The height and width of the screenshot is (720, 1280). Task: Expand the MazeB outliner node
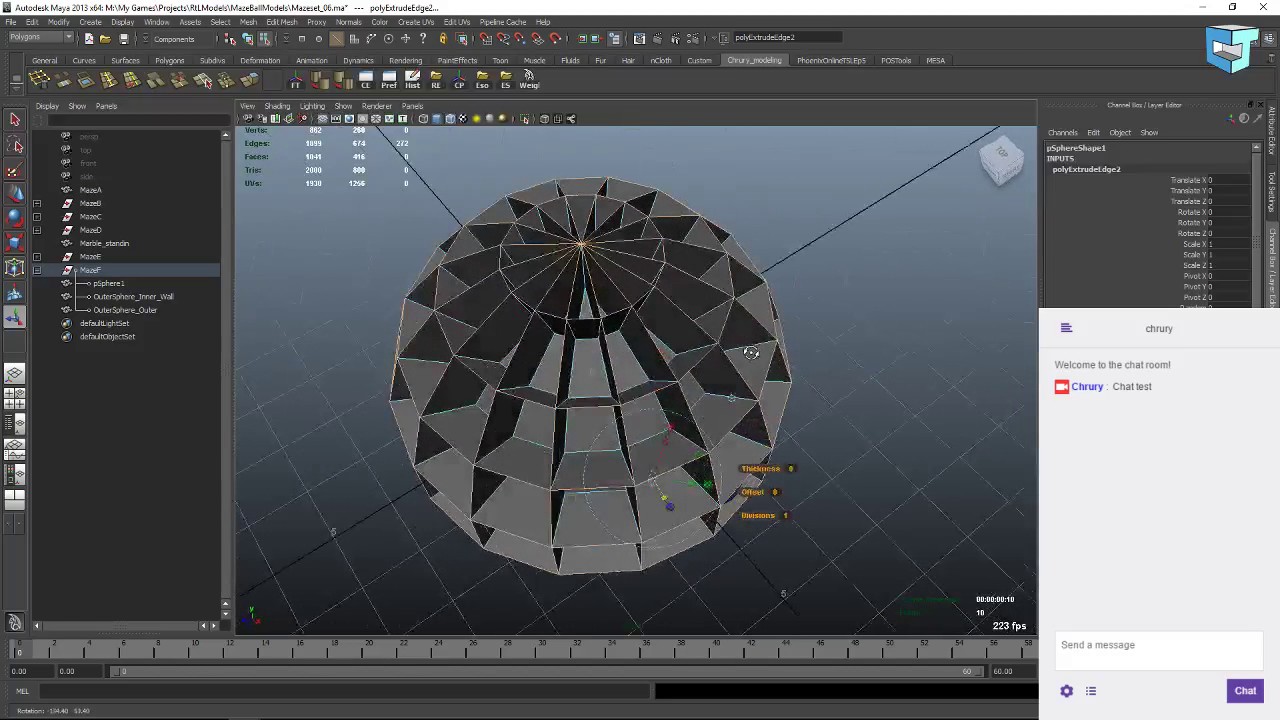37,203
